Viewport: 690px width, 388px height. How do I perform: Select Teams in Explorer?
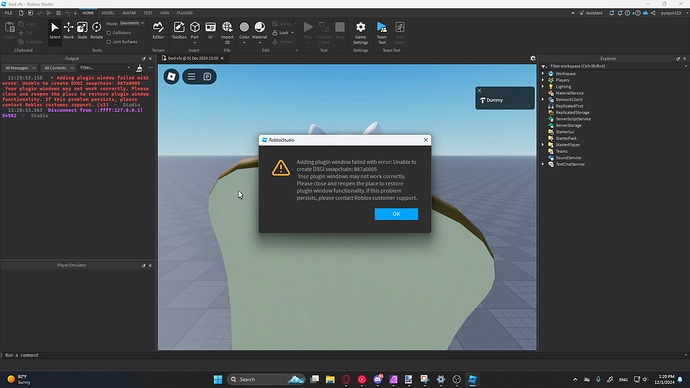(561, 151)
